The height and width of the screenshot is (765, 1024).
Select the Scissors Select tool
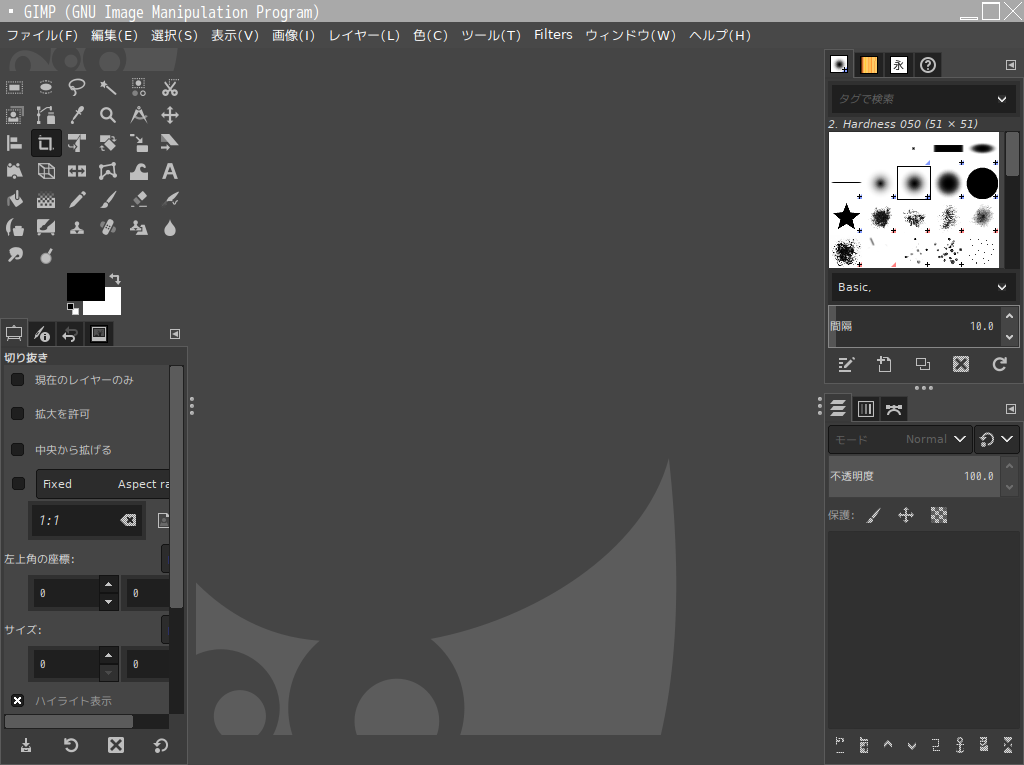[x=170, y=88]
